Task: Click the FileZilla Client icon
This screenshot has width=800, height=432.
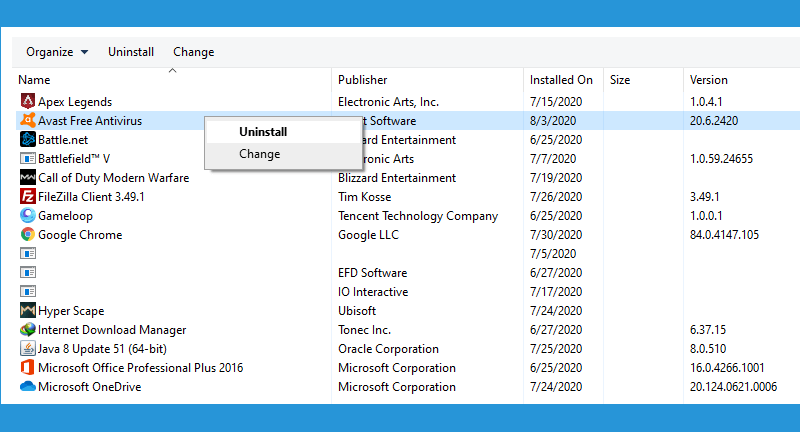Action: 28,196
